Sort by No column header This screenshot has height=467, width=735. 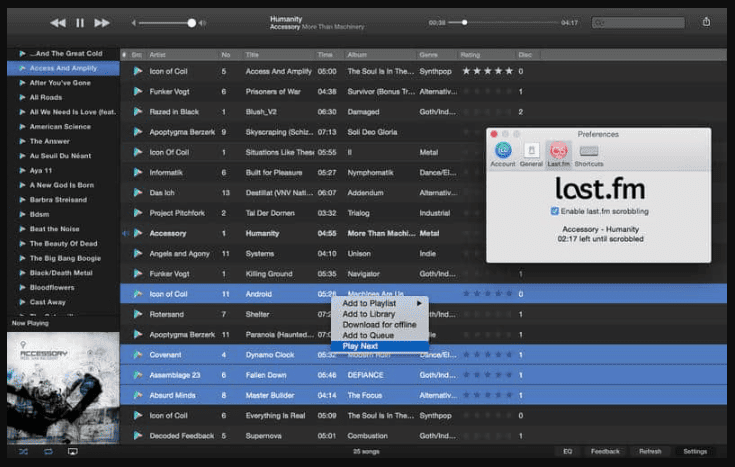(x=230, y=55)
